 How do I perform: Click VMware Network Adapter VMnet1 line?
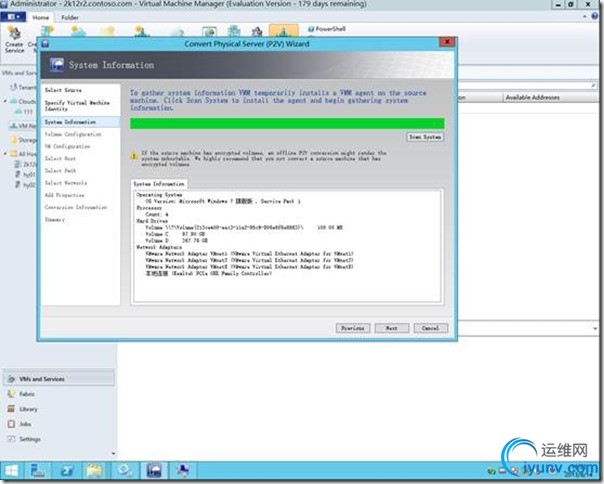click(249, 254)
